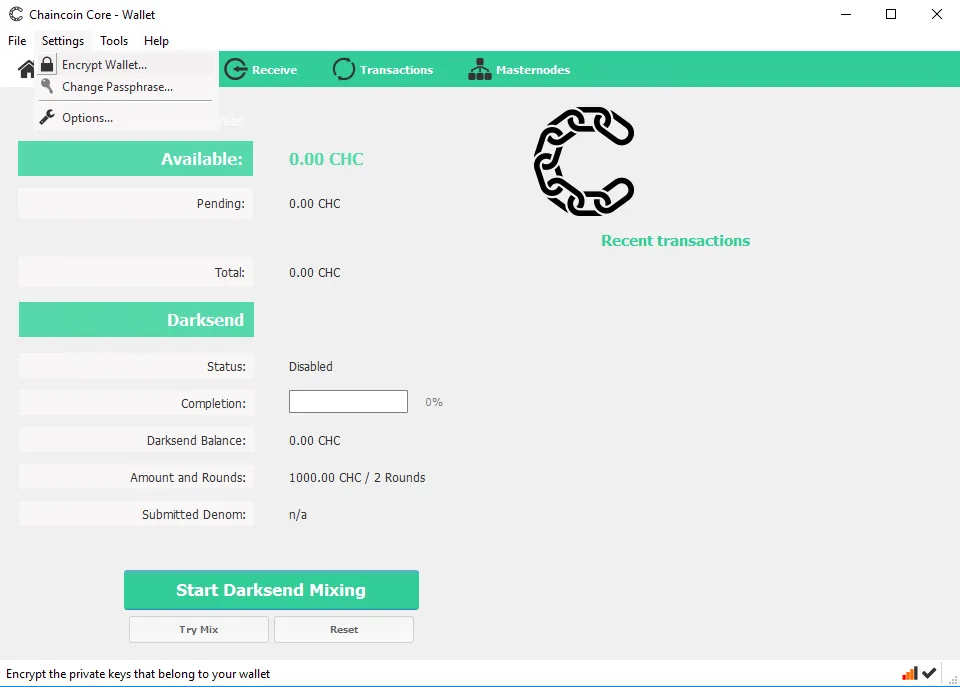Viewport: 960px width, 687px height.
Task: Maximize the Chaincoin Core window
Action: click(891, 14)
